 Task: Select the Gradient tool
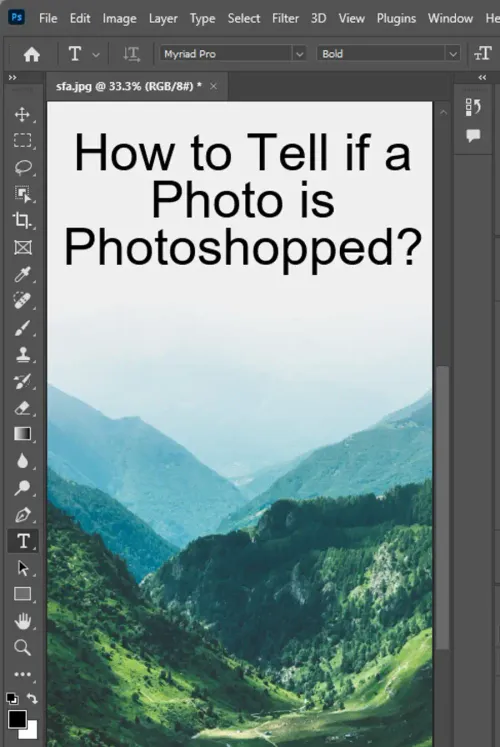point(22,434)
